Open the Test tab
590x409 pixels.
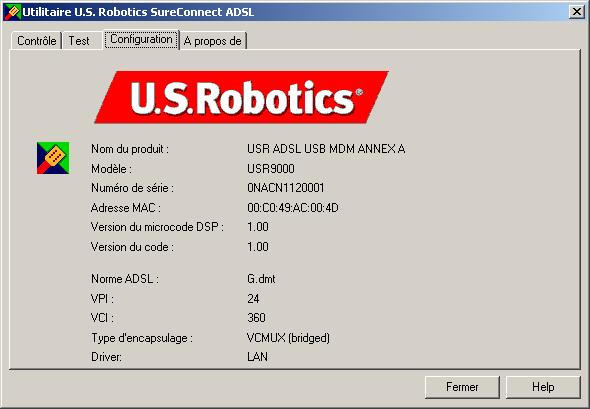pos(79,41)
